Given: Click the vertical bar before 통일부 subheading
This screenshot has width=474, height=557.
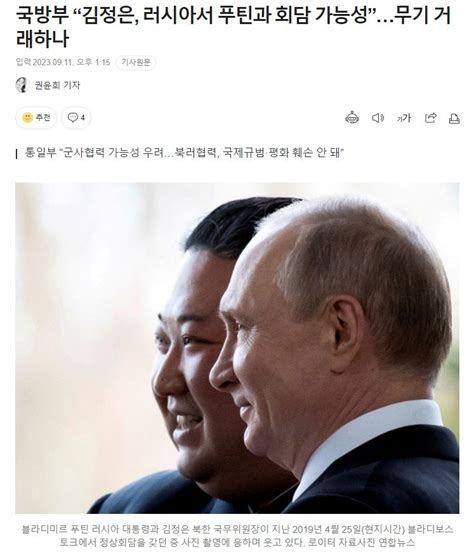Looking at the screenshot, I should point(17,154).
